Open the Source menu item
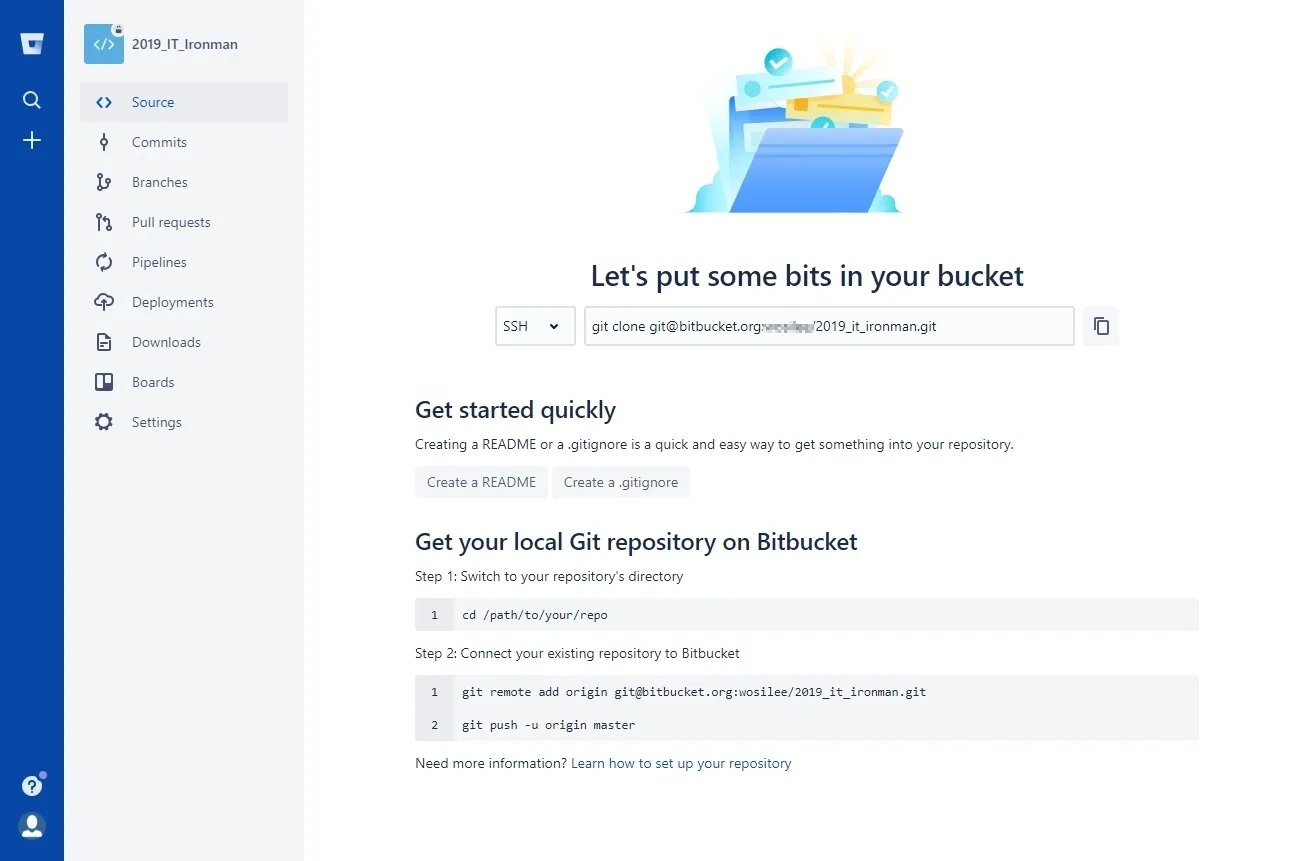This screenshot has height=861, width=1310. tap(153, 102)
